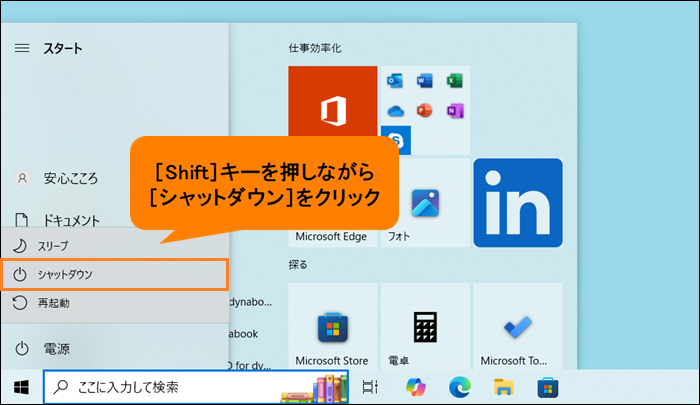This screenshot has width=700, height=405.
Task: Select シャットダウン in the power menu
Action: point(115,274)
